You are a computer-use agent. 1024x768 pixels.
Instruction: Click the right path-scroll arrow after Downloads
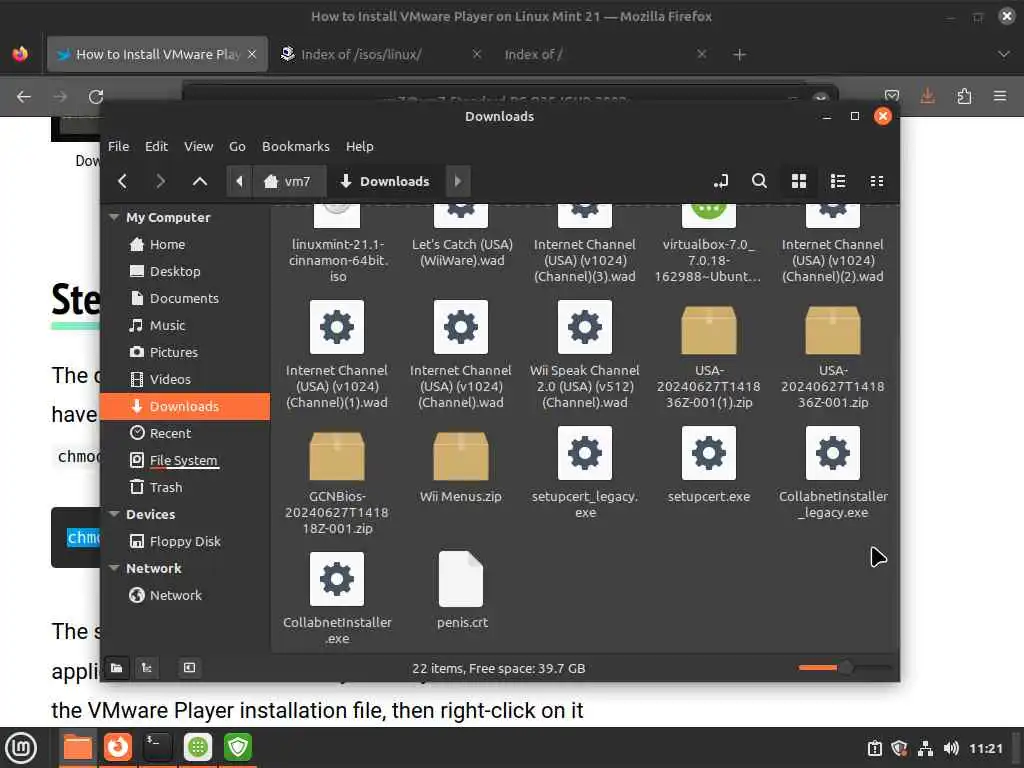pyautogui.click(x=457, y=181)
